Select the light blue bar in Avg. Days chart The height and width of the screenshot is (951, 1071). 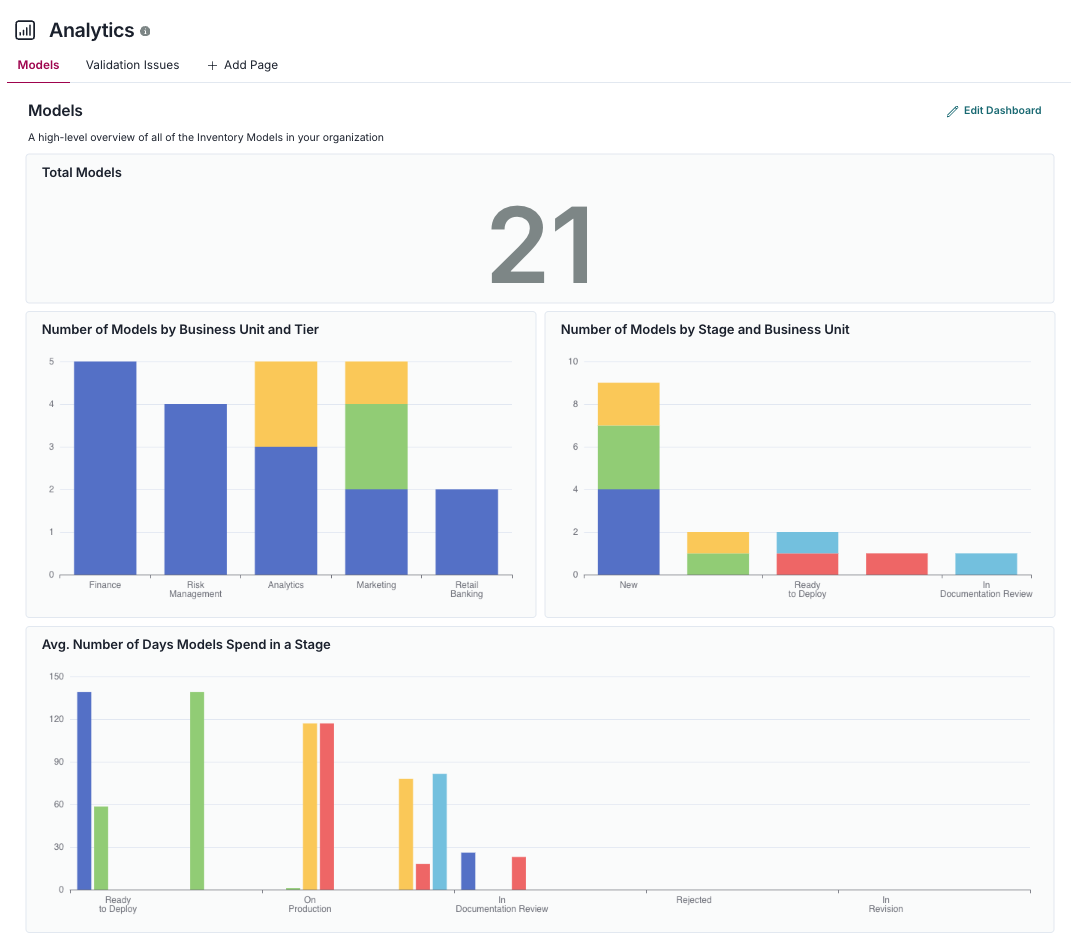pyautogui.click(x=440, y=831)
